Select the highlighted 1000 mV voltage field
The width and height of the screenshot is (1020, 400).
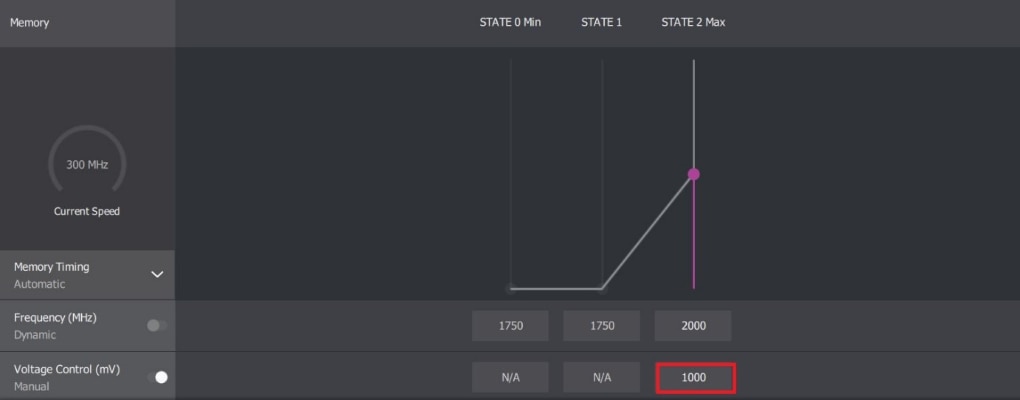(695, 378)
